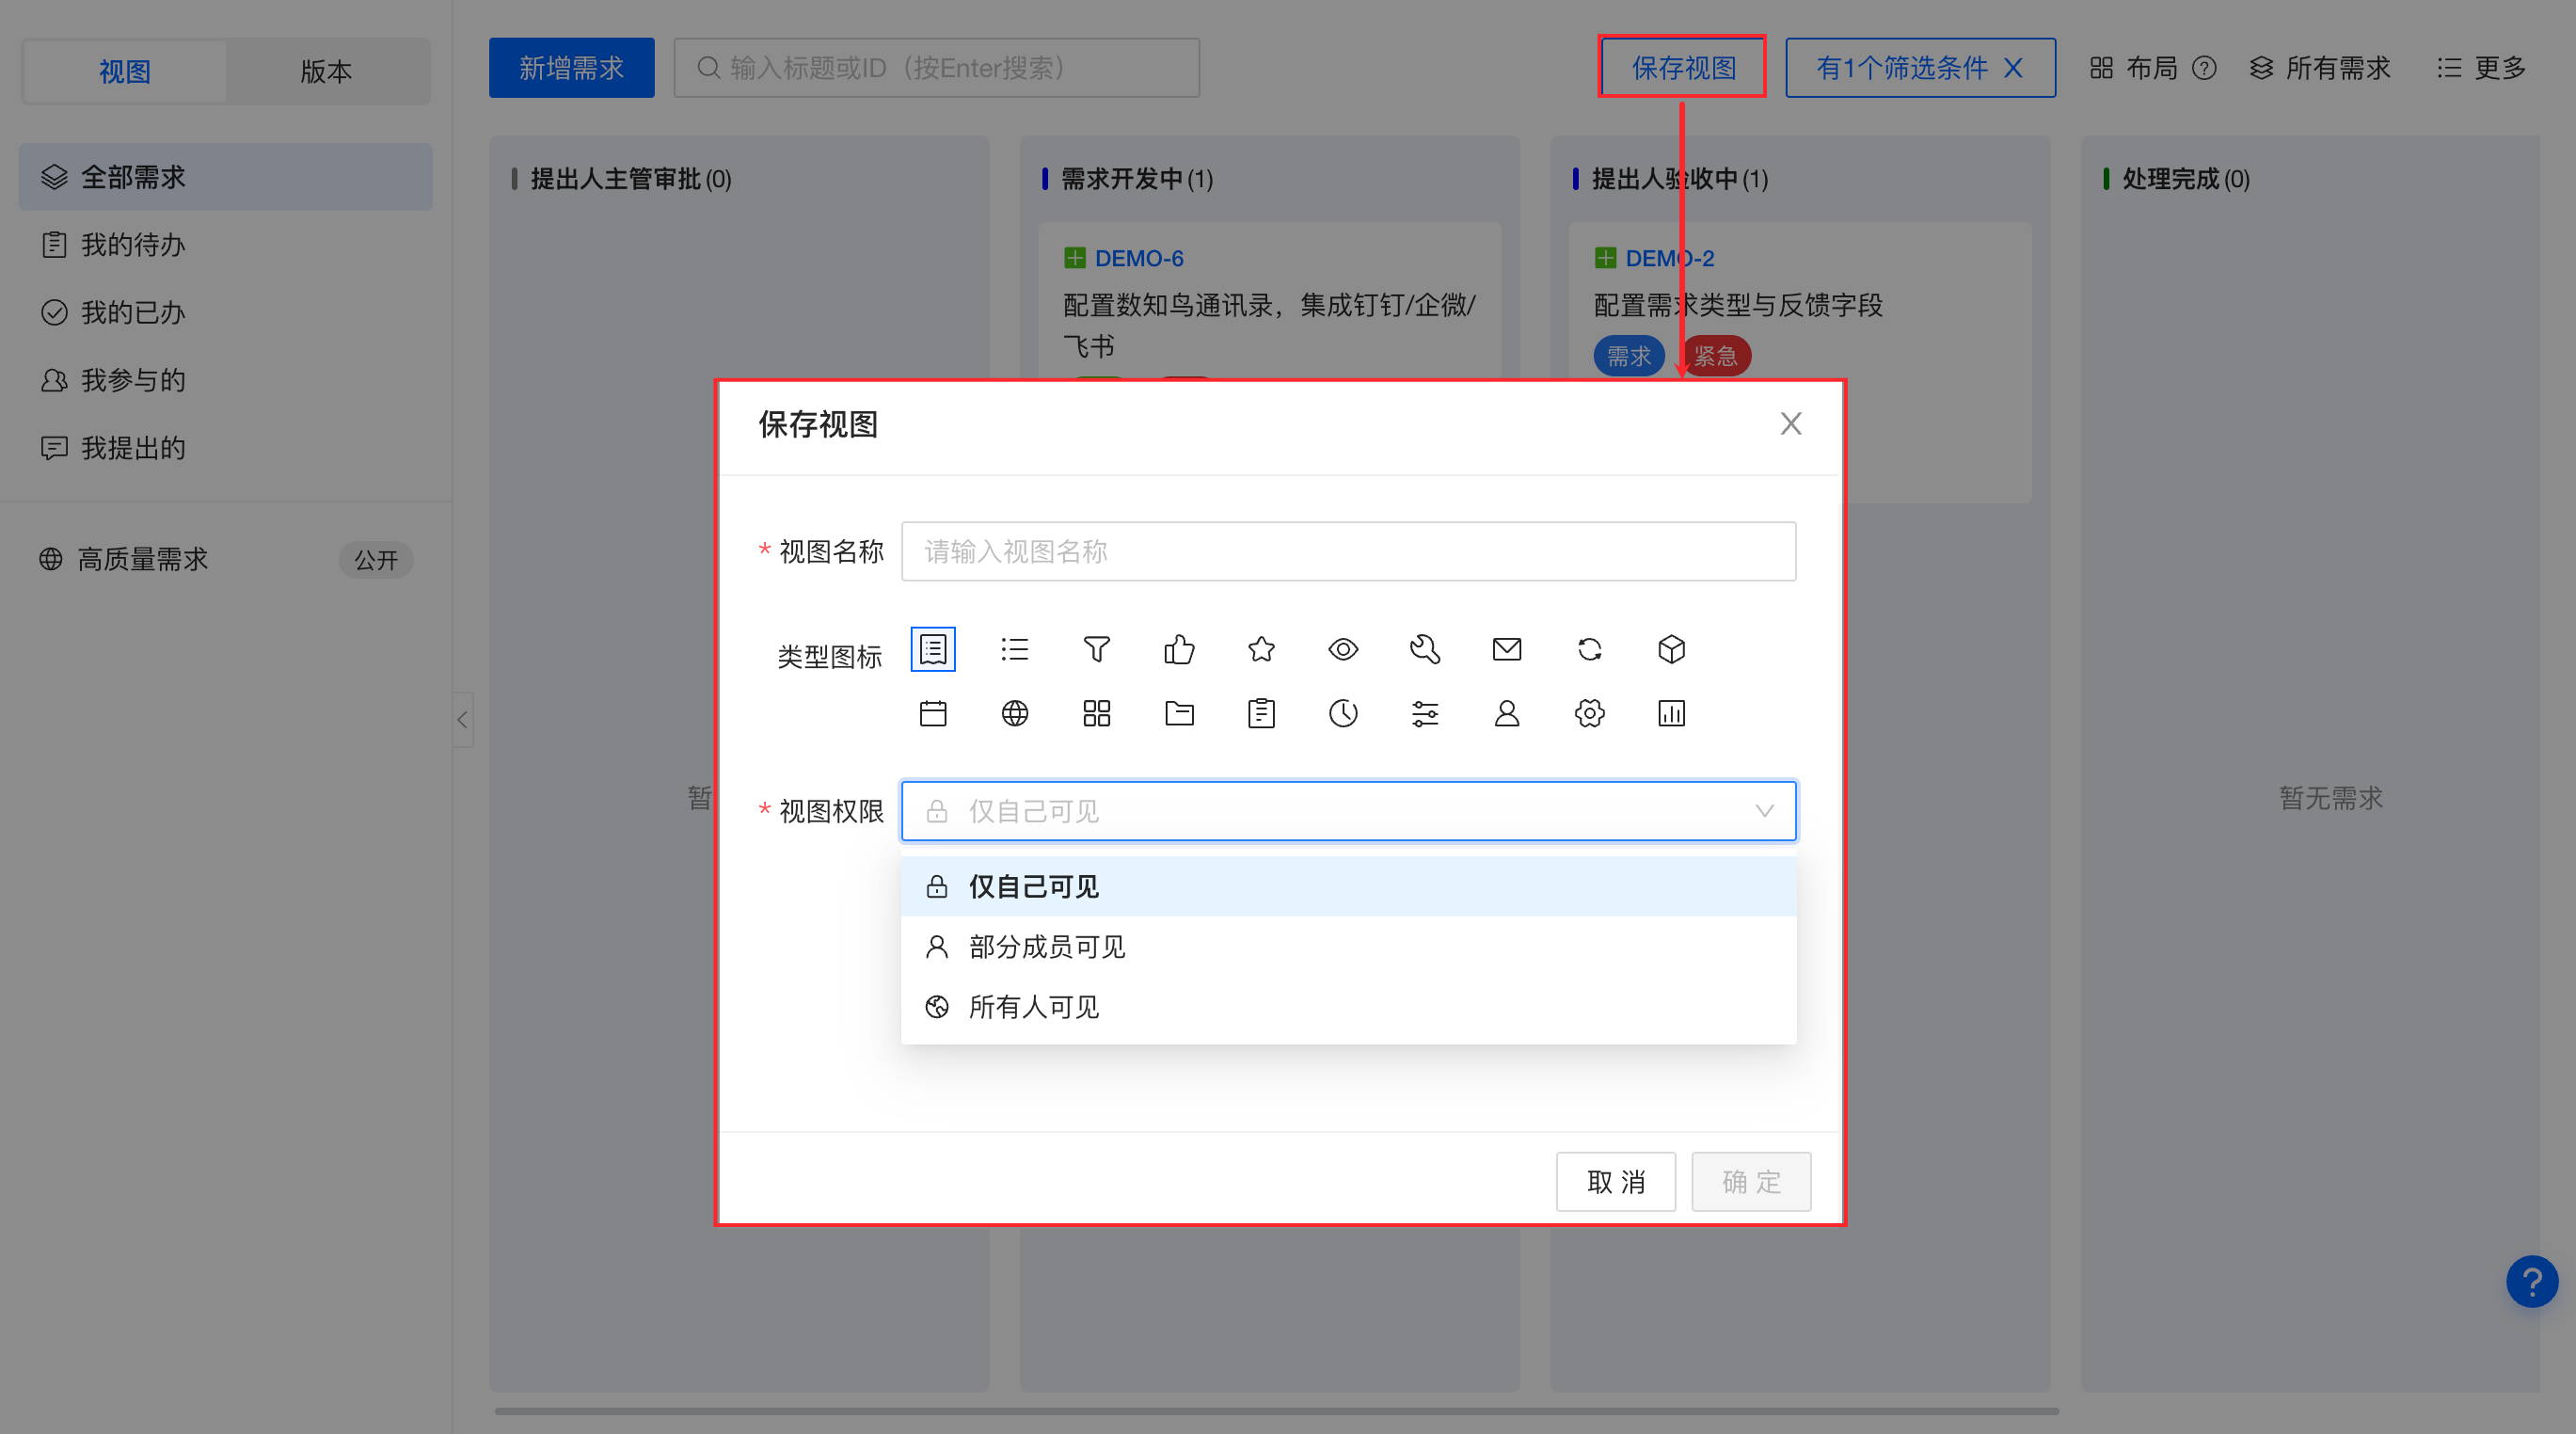The image size is (2576, 1434).
Task: Select the wrench type icon
Action: [x=1425, y=650]
